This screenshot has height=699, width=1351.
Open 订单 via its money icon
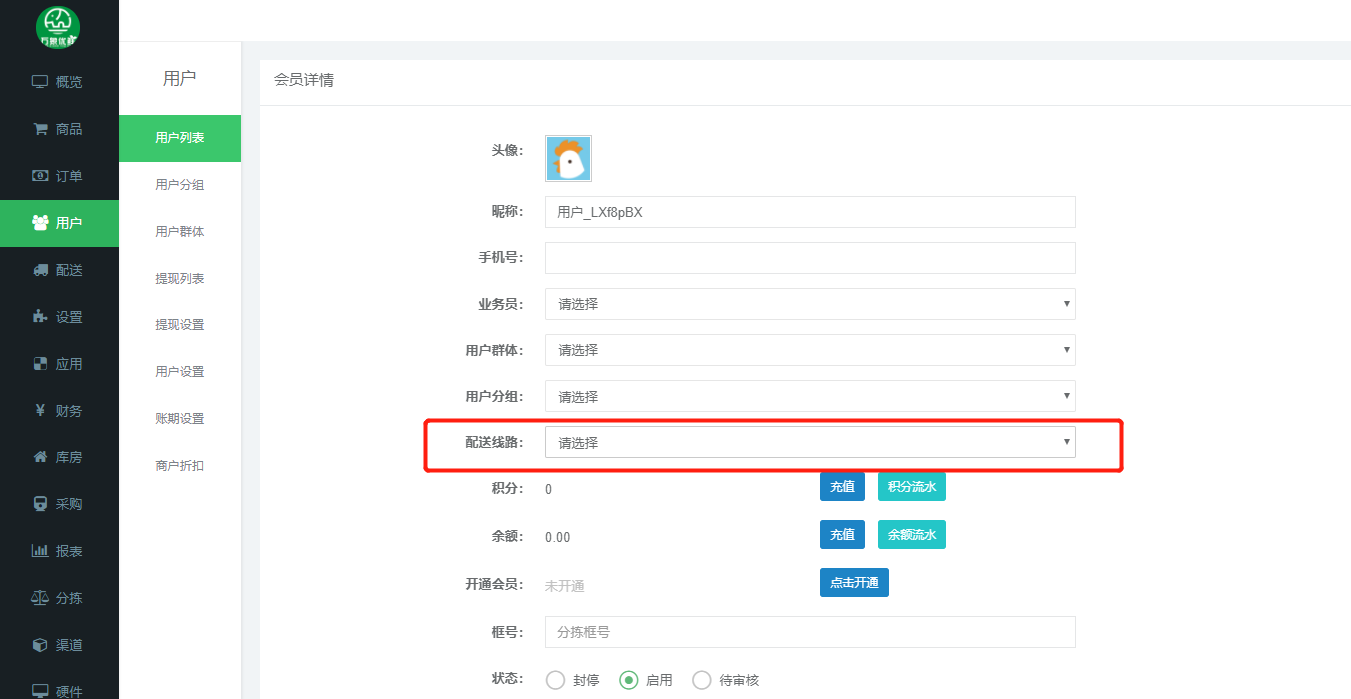(40, 176)
